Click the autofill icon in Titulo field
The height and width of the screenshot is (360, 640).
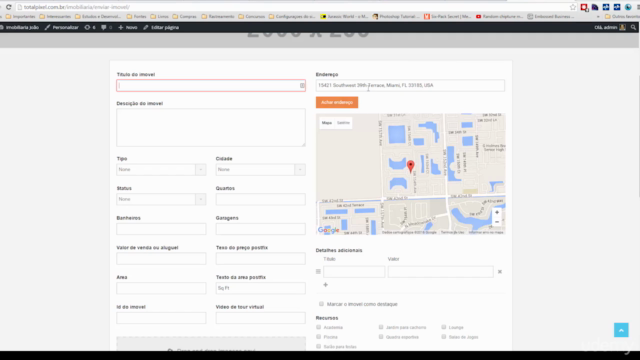(302, 85)
